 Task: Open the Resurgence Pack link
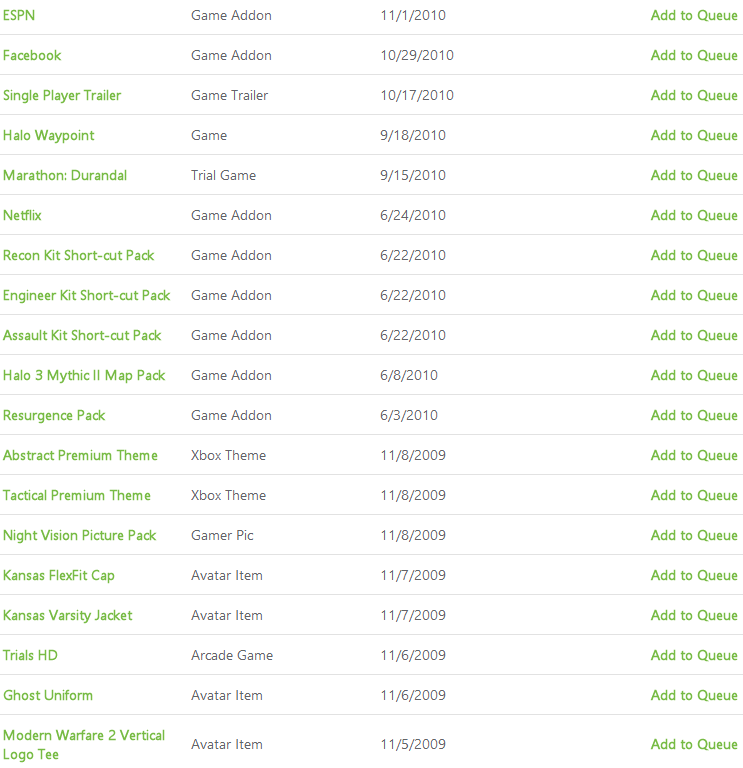(x=54, y=416)
